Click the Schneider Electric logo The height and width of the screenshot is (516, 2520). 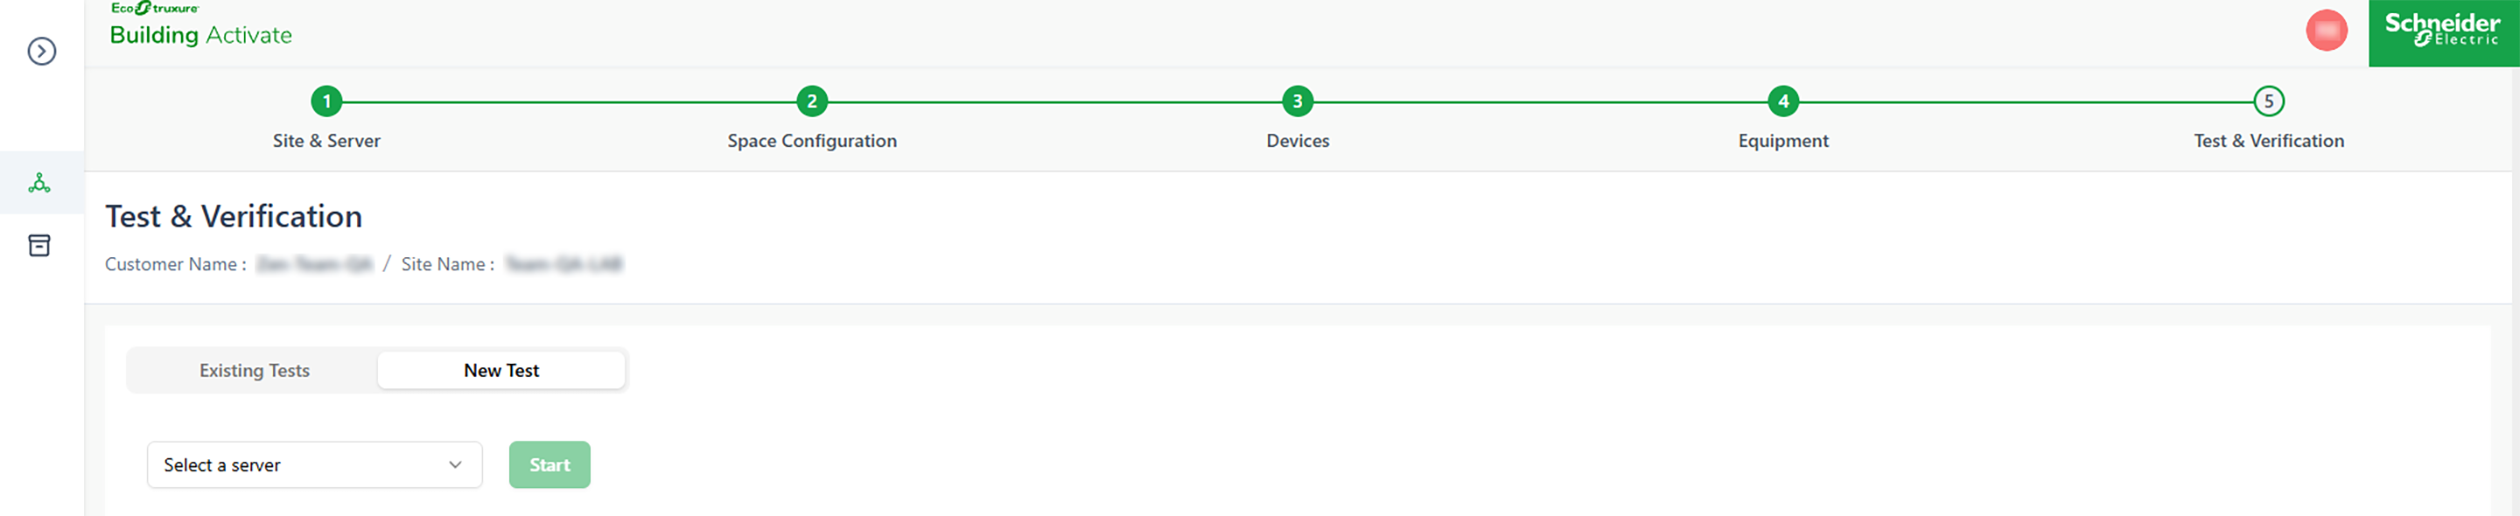pyautogui.click(x=2442, y=32)
